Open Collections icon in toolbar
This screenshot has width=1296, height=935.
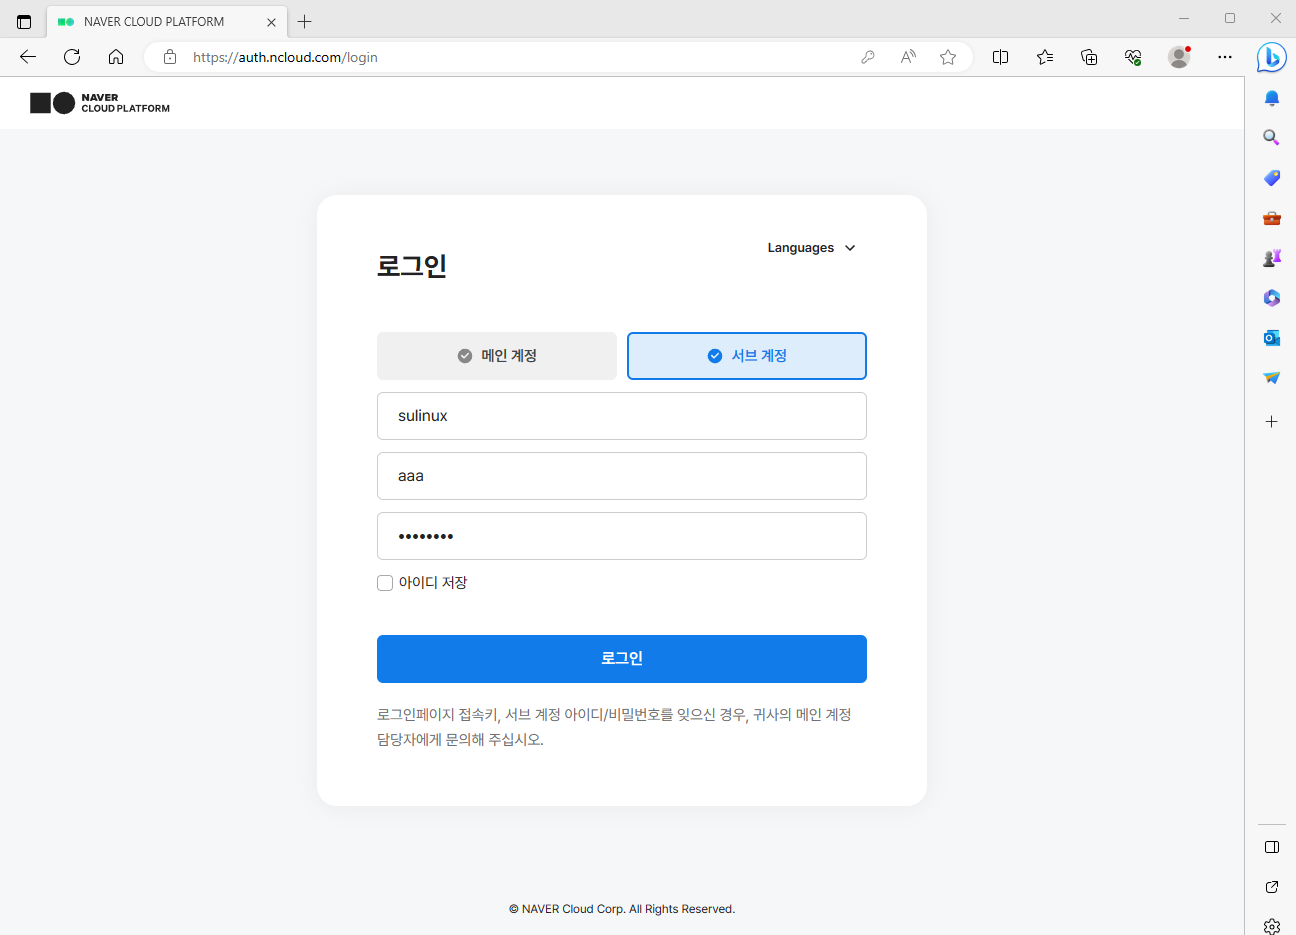(x=1089, y=57)
